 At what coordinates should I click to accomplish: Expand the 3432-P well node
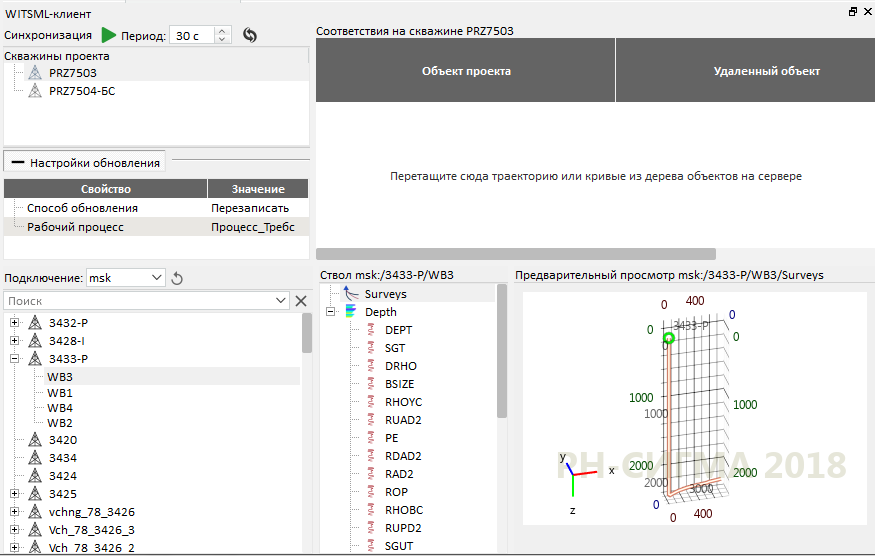click(x=14, y=323)
